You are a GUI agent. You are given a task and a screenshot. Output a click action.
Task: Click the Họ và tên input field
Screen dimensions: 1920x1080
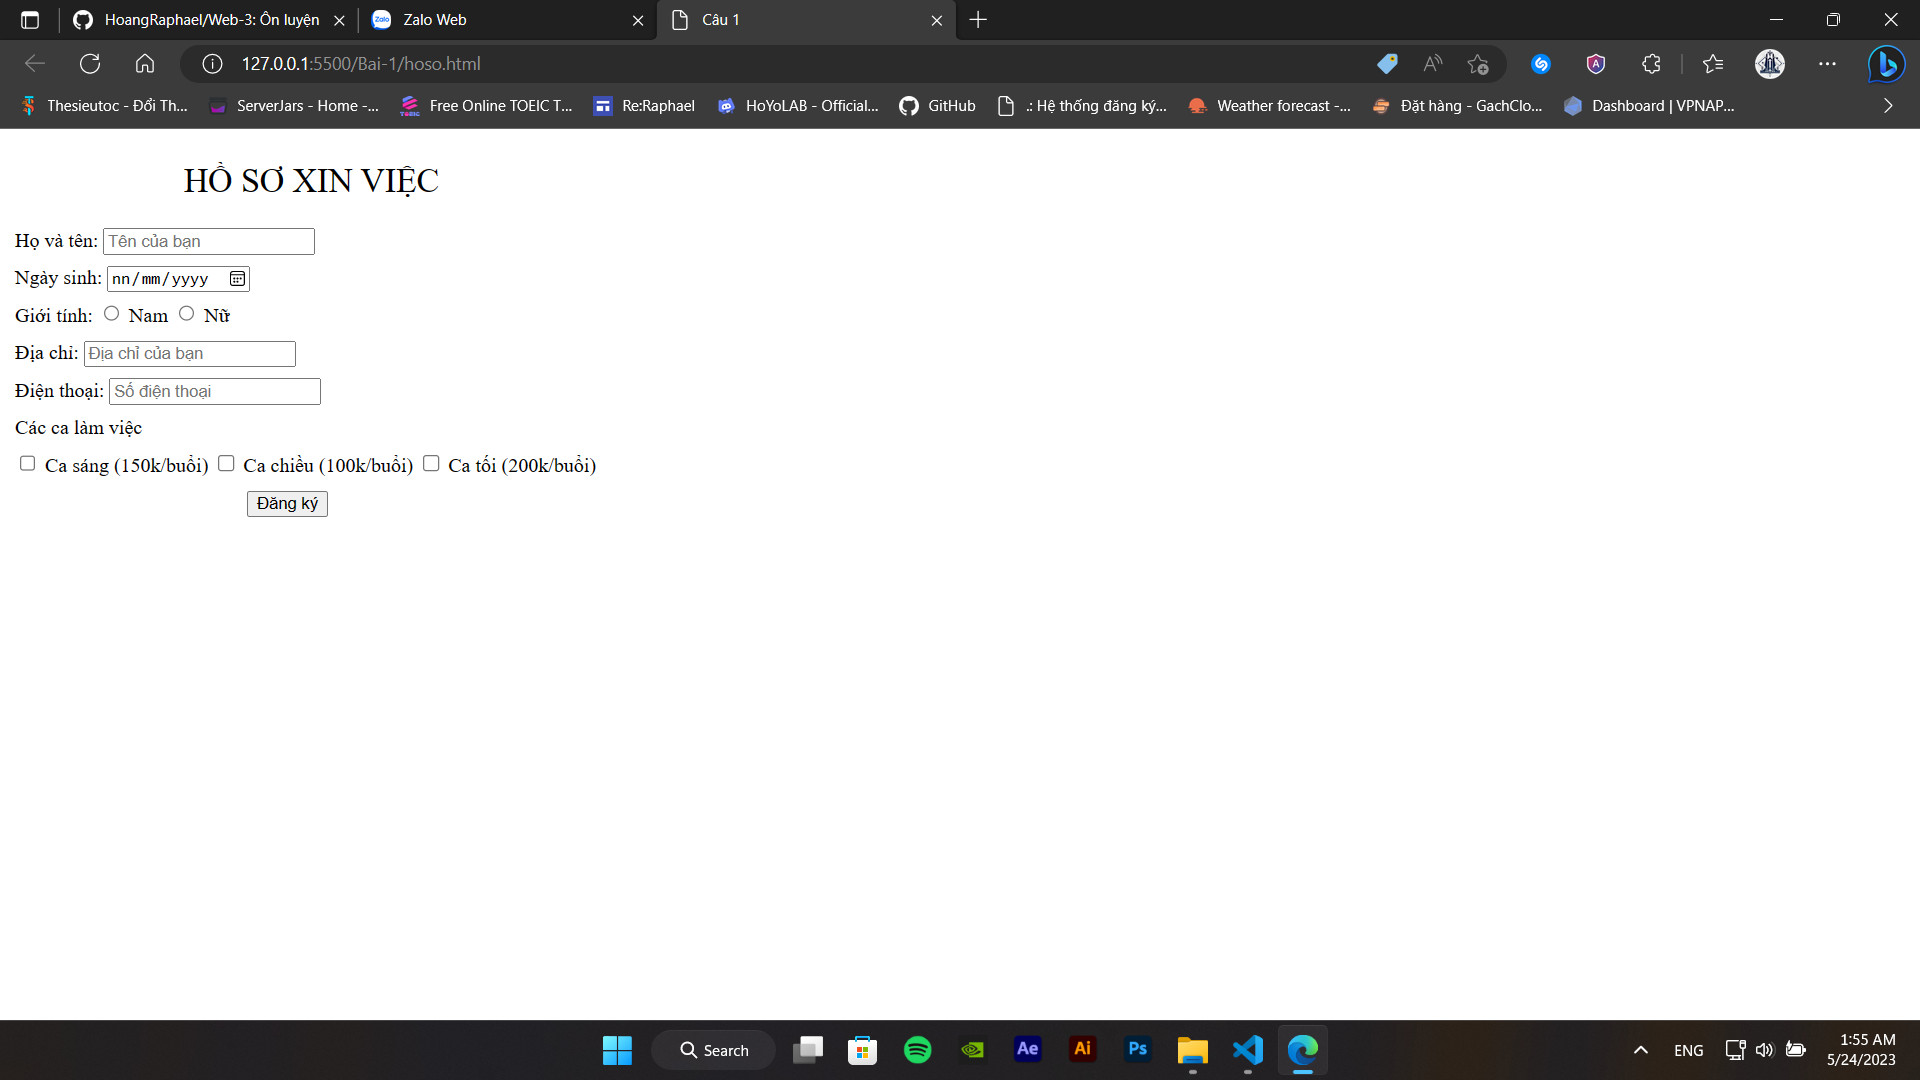209,242
